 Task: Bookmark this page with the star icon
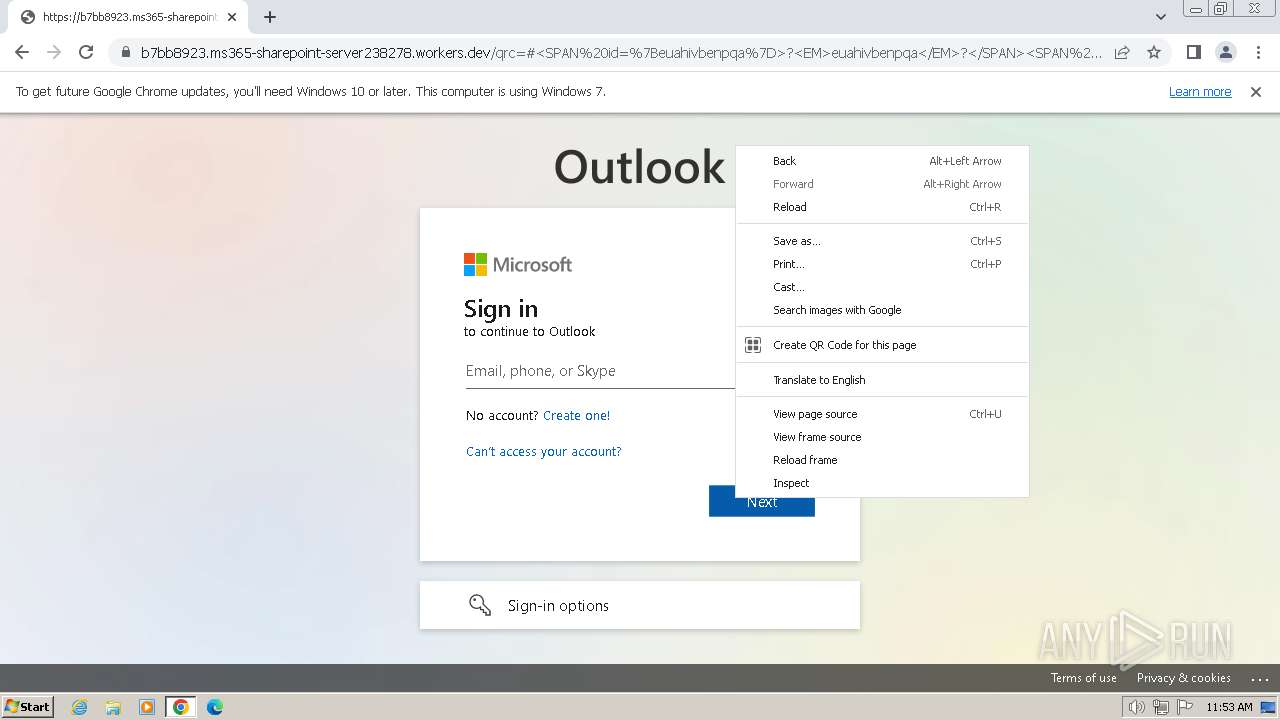1154,52
